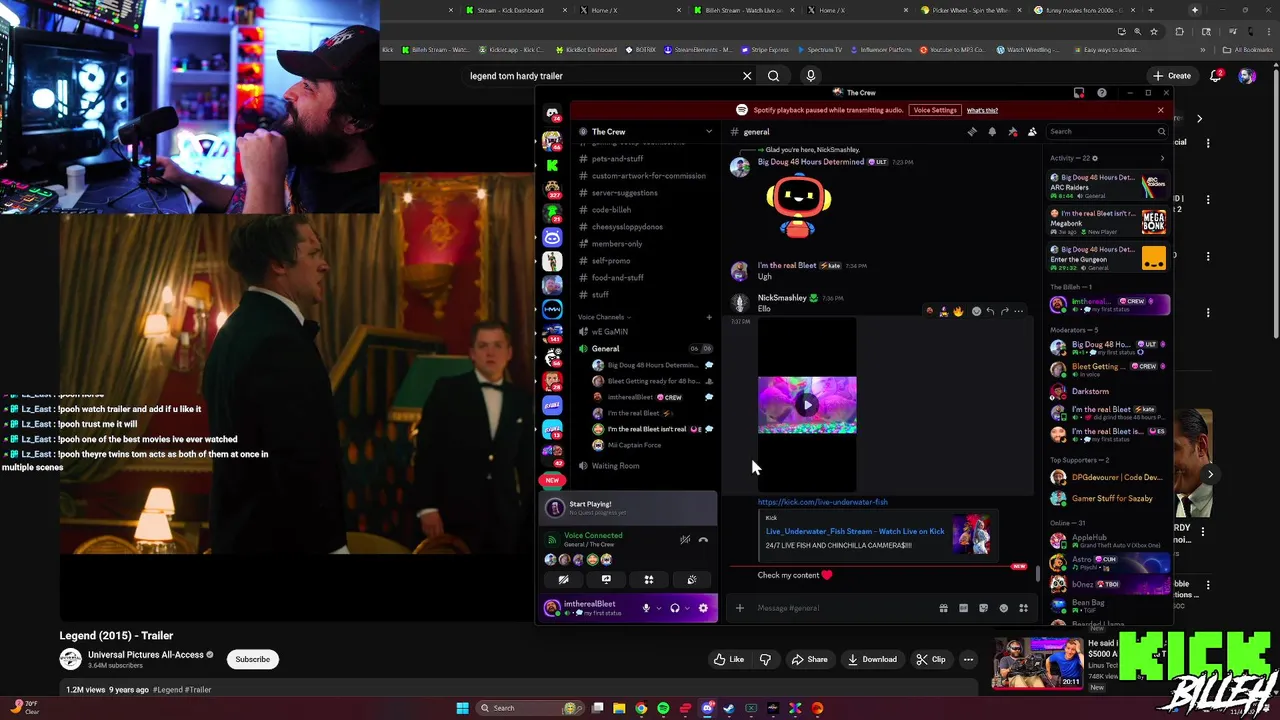Screen dimensions: 1280x720
Task: Dismiss the Spotify playback paused banner
Action: 1160,110
